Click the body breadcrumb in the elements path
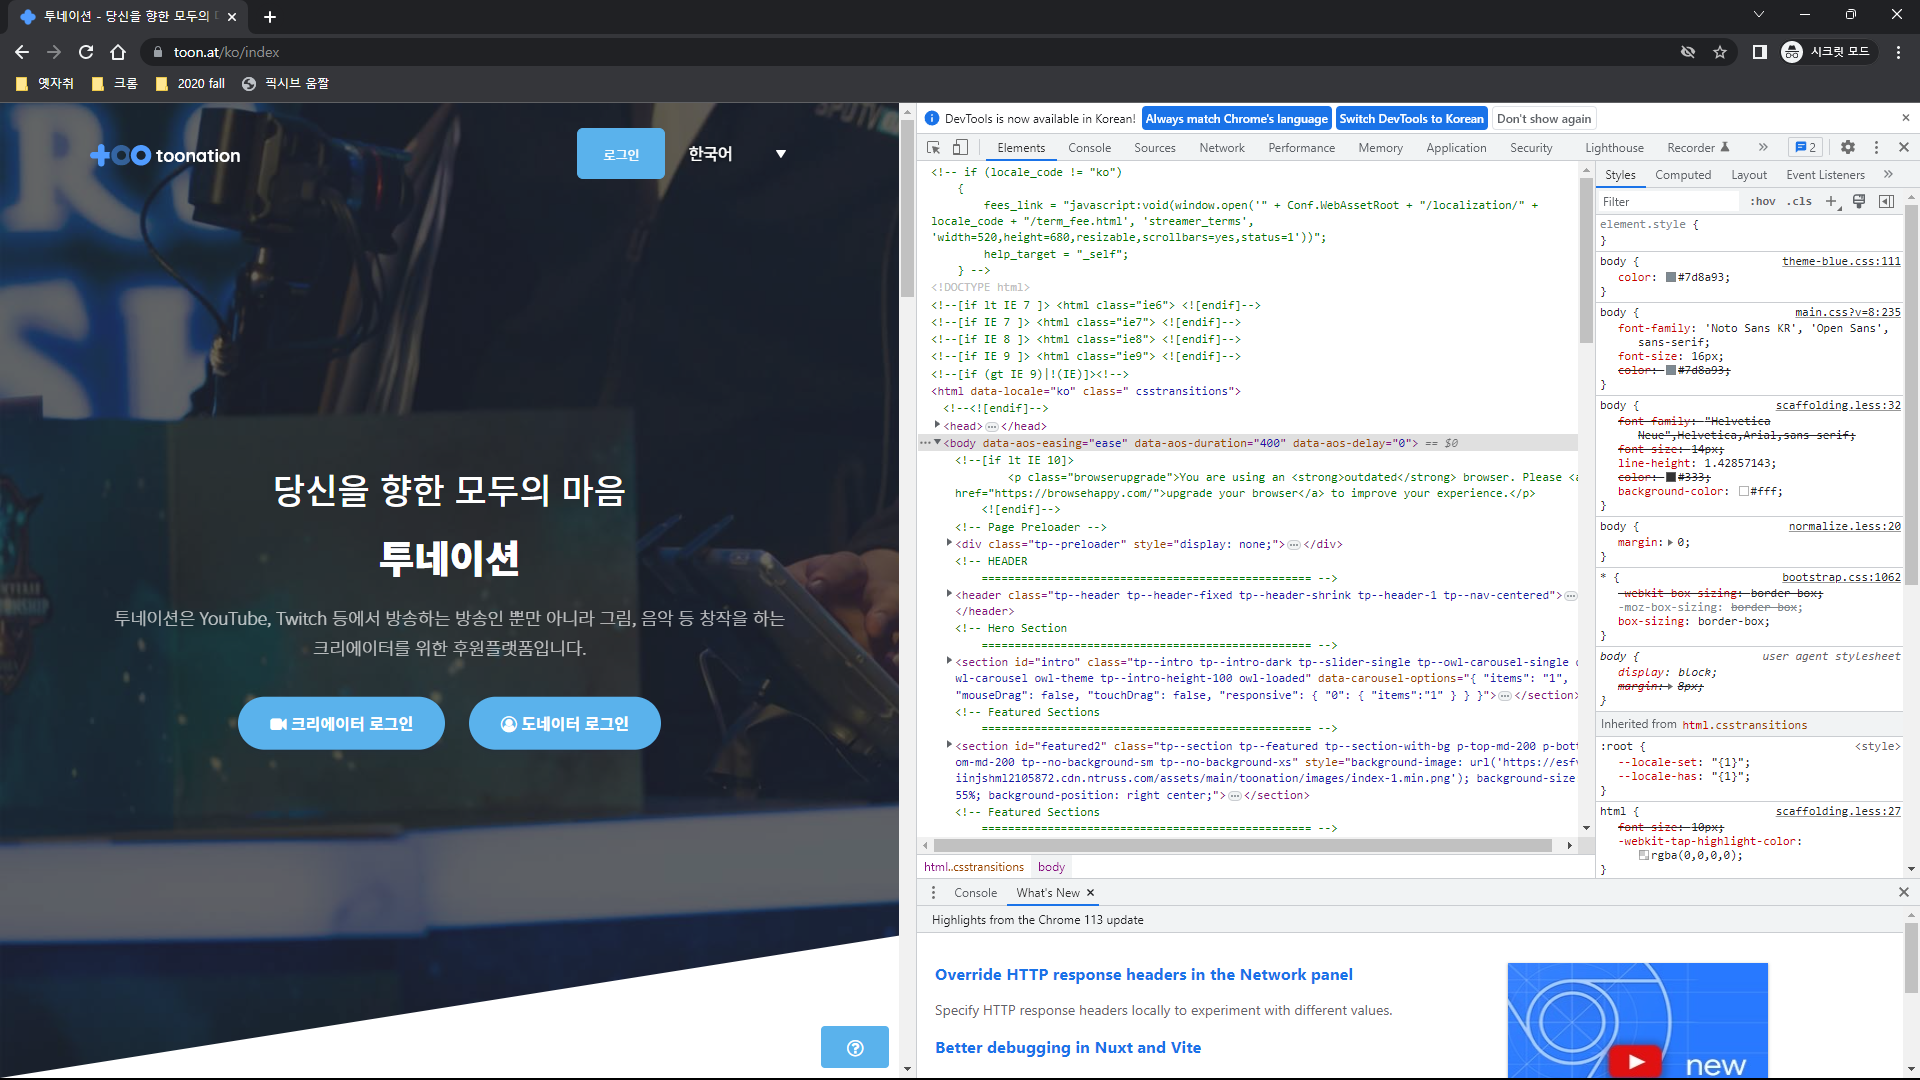 (x=1051, y=867)
